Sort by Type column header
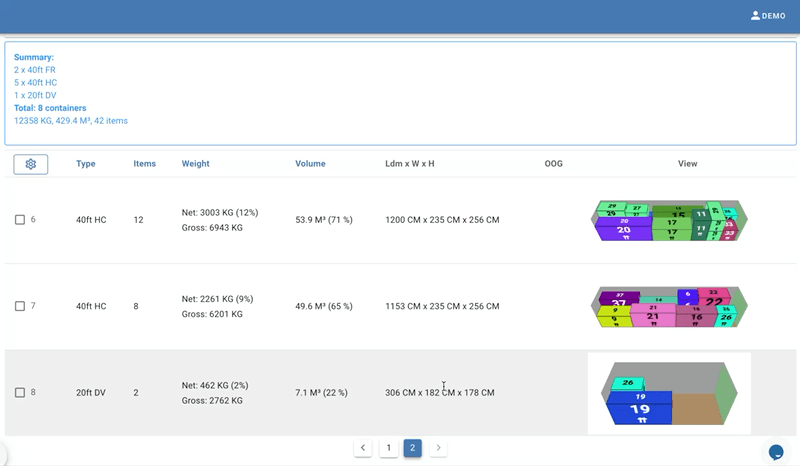Image resolution: width=800 pixels, height=466 pixels. tap(86, 163)
